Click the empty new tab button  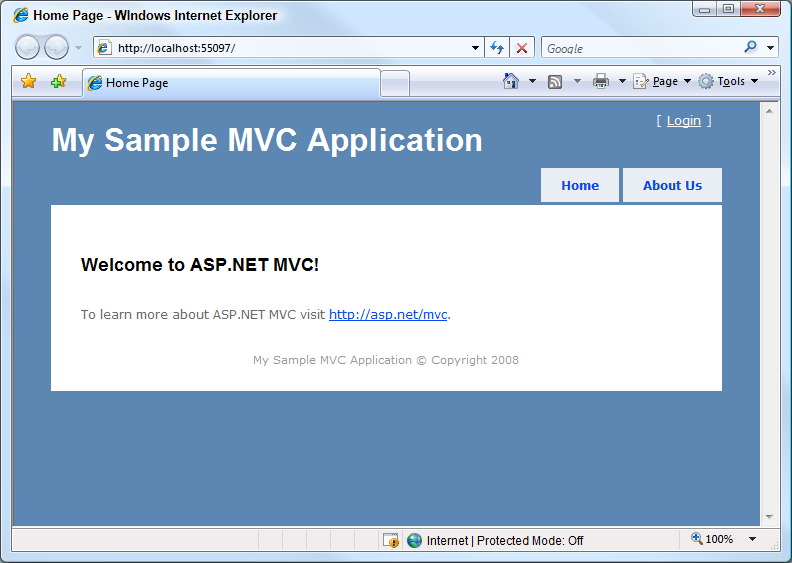click(x=395, y=83)
